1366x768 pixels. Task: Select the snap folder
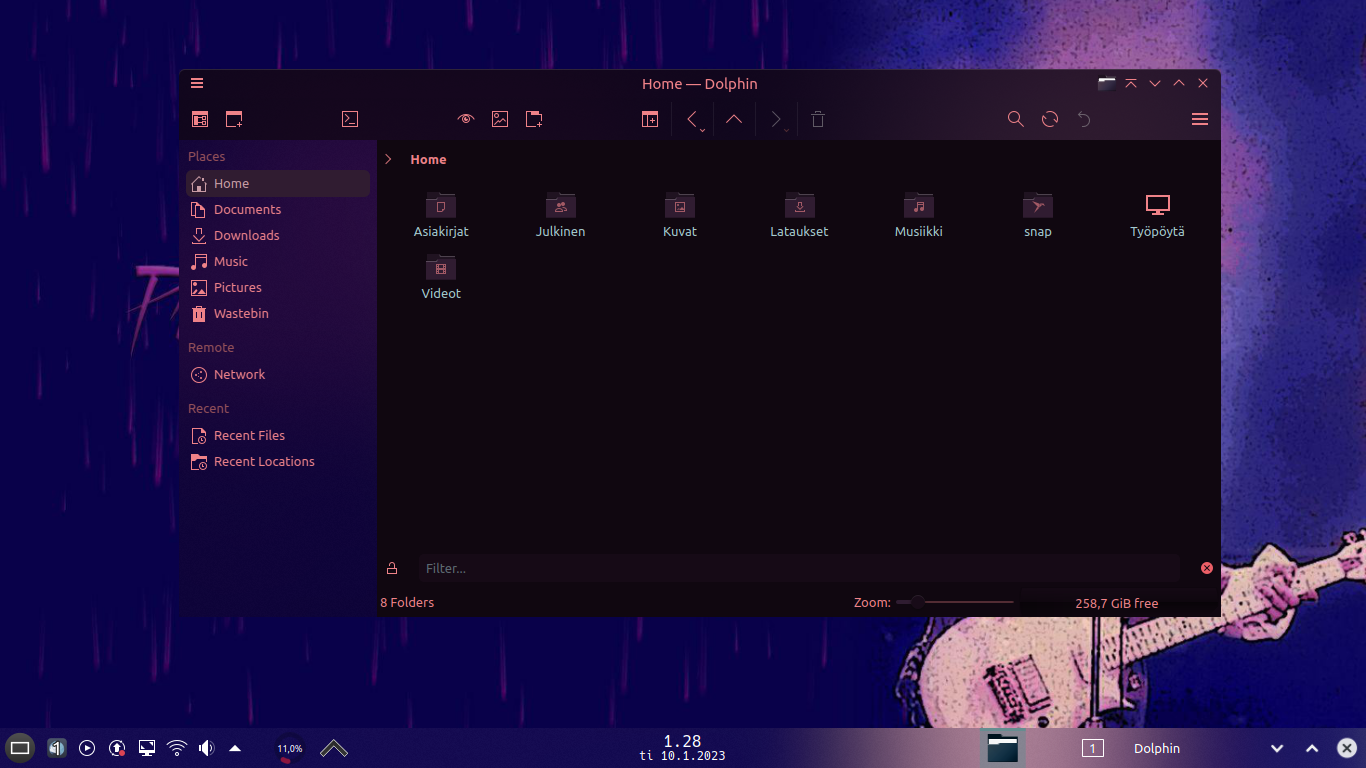1038,215
